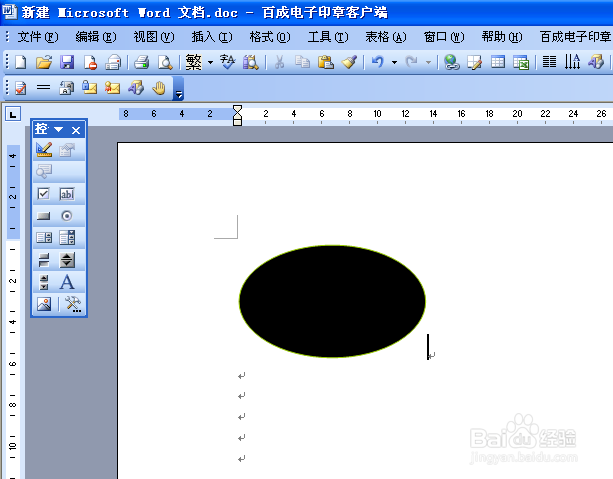Click the Copy icon
The height and width of the screenshot is (479, 613).
[302, 62]
